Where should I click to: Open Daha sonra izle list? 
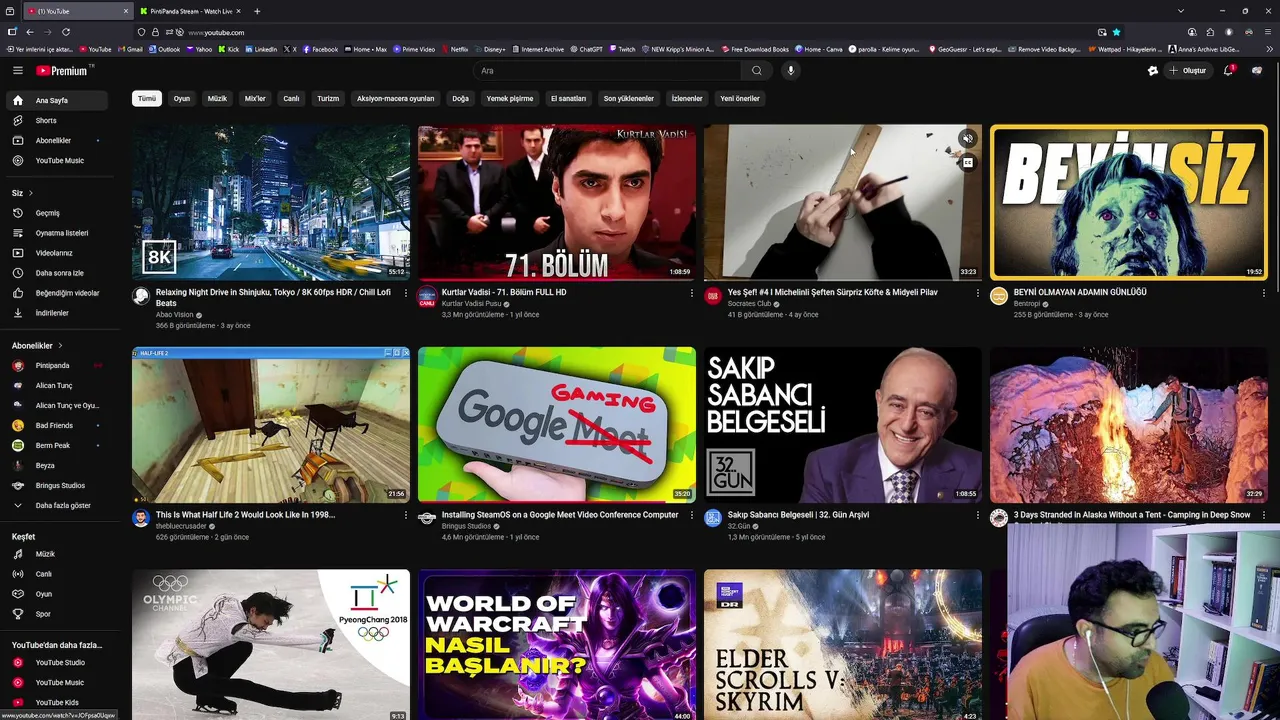coord(57,273)
